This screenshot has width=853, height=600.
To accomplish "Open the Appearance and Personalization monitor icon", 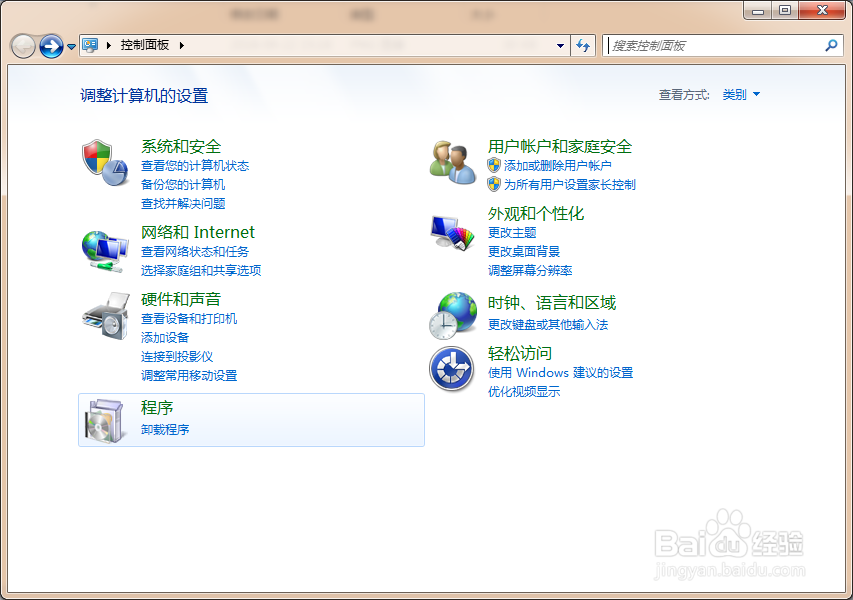I will (x=453, y=232).
